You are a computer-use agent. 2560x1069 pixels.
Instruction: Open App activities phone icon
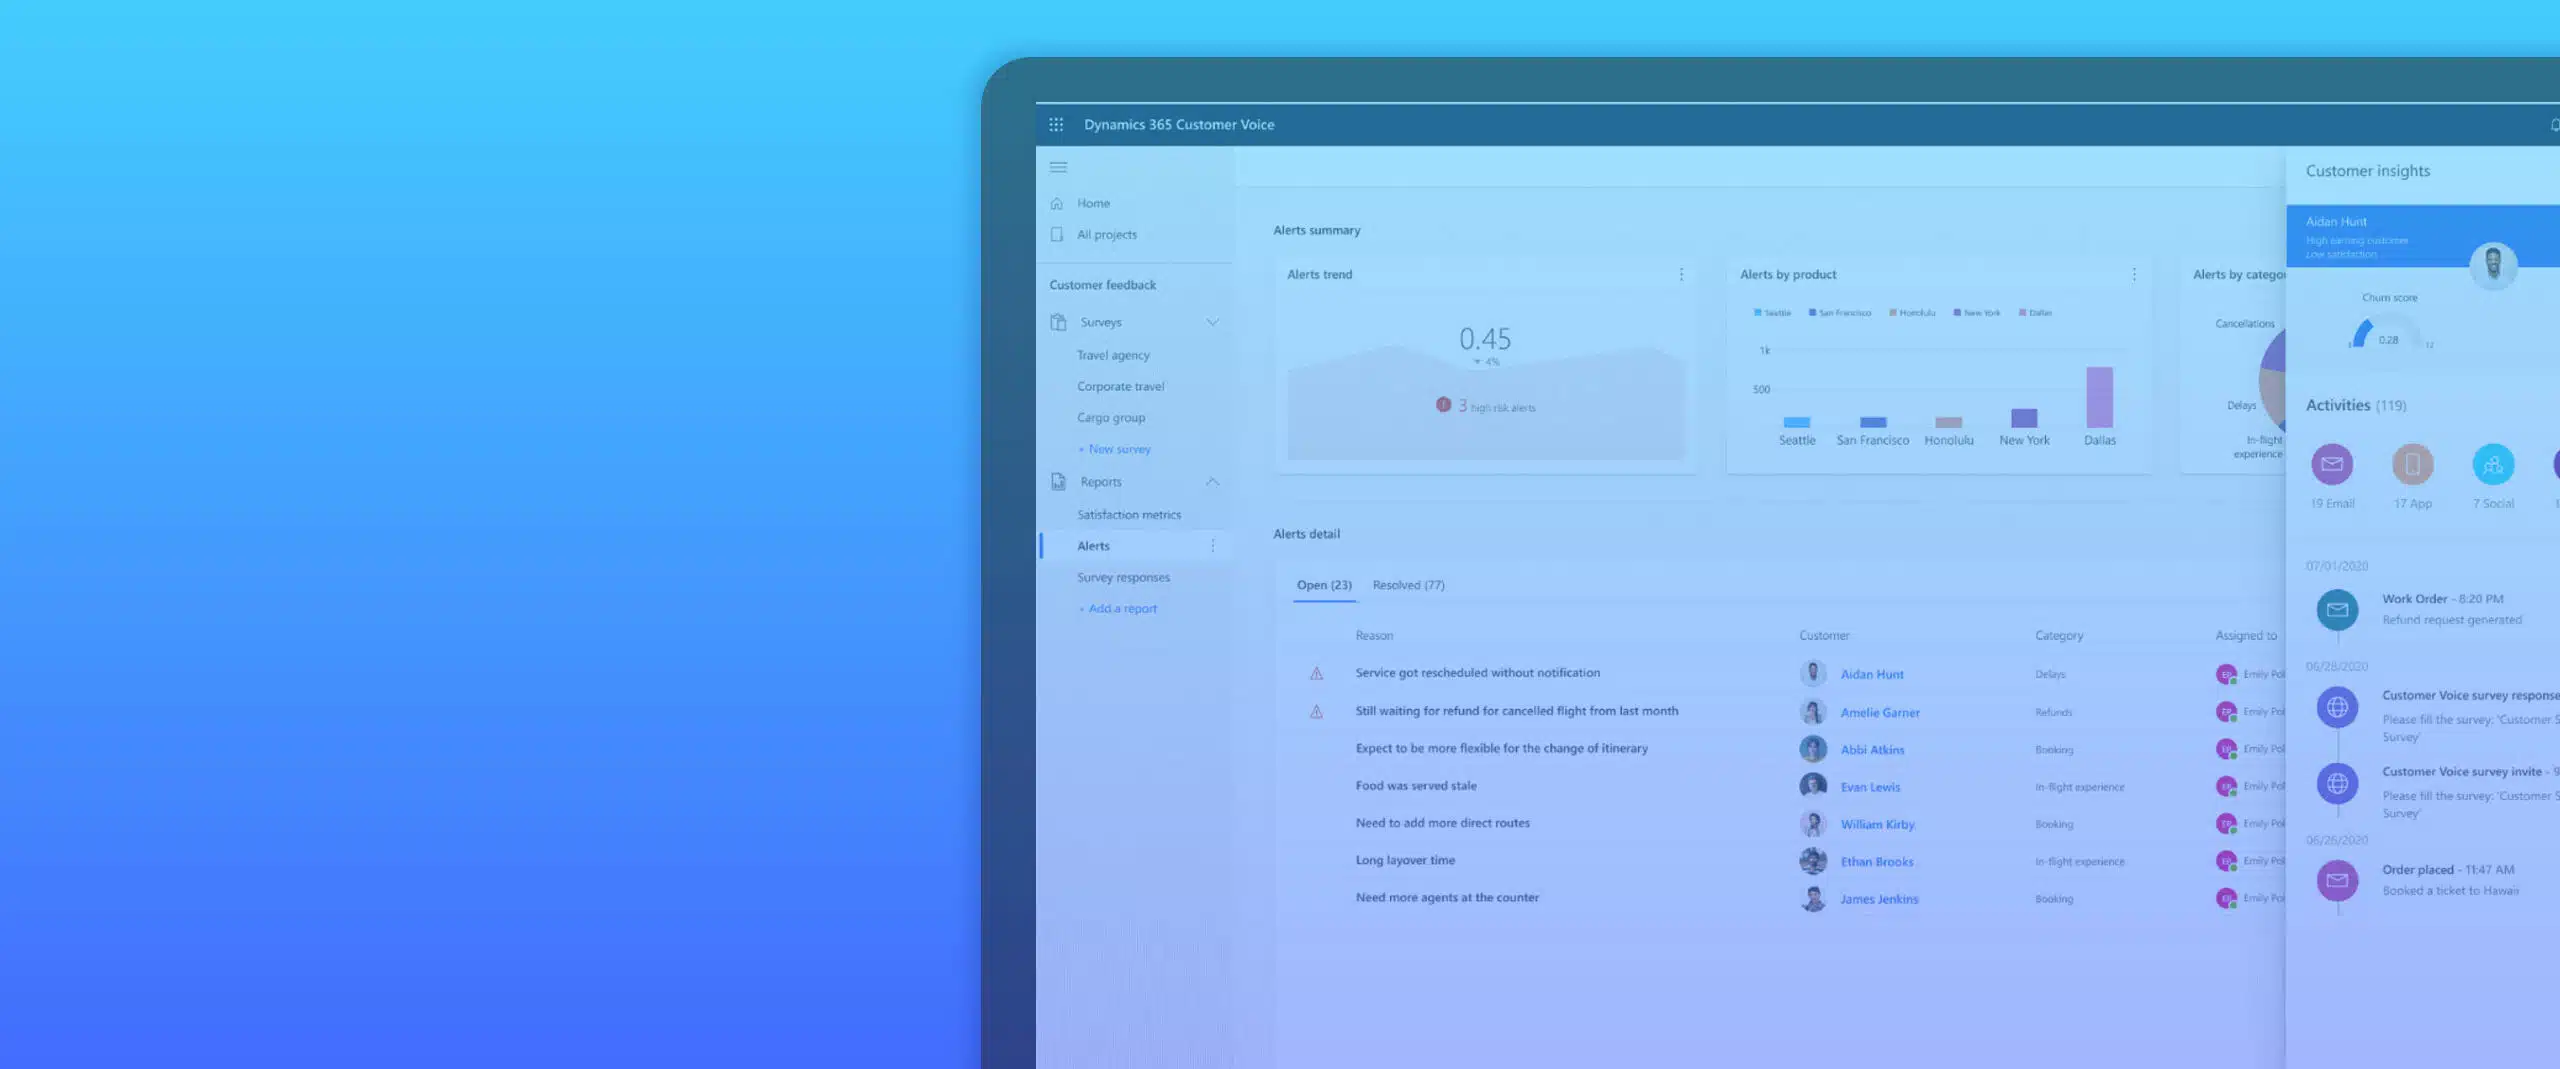click(2412, 464)
